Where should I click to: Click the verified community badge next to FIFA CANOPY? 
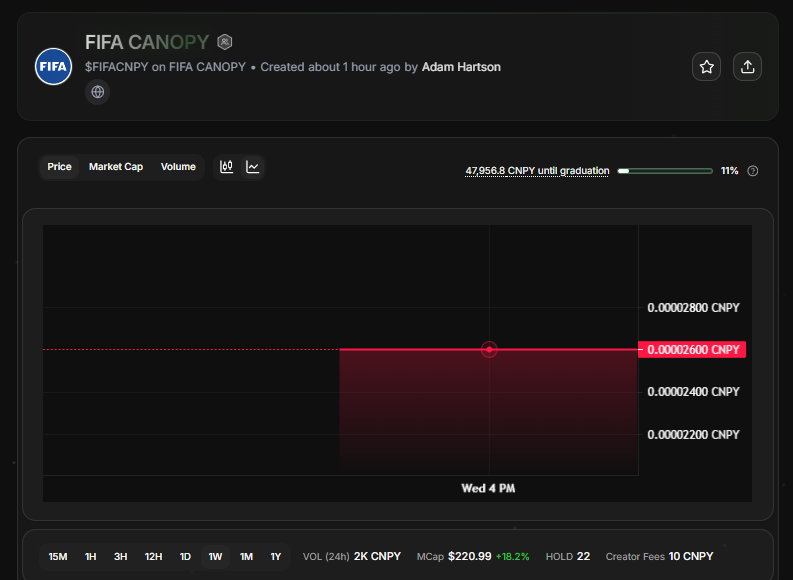point(225,42)
